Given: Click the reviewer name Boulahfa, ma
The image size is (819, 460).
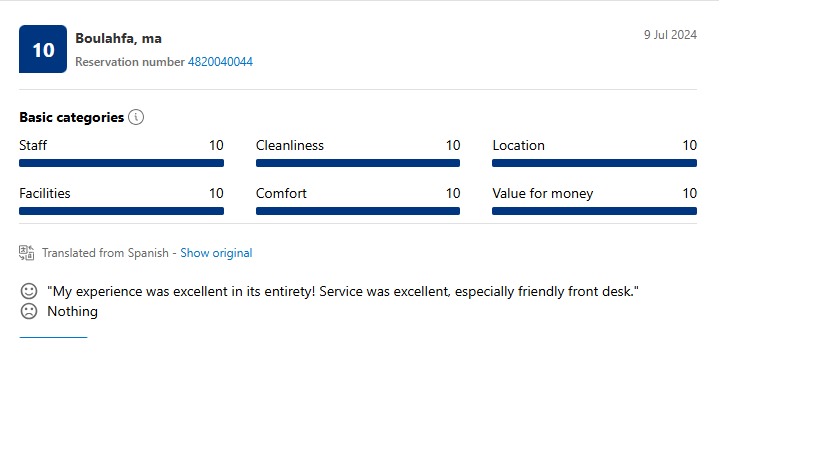Looking at the screenshot, I should click(x=119, y=39).
